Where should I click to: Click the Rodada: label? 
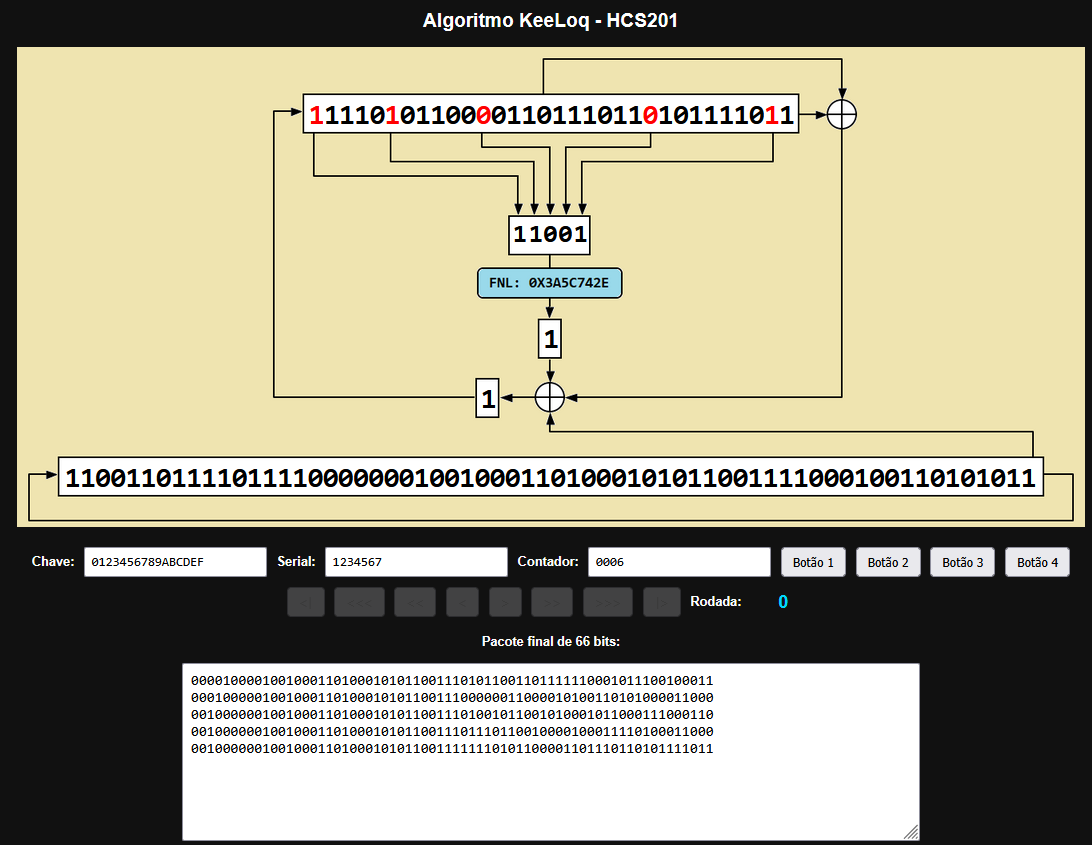coord(715,602)
